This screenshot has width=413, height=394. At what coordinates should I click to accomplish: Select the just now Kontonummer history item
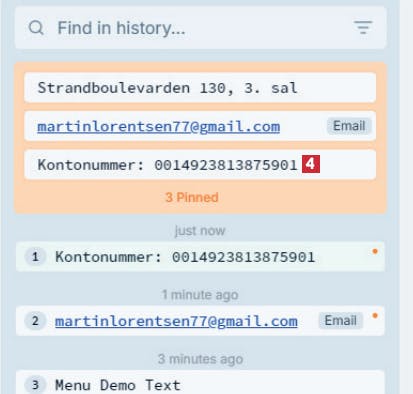coord(200,257)
